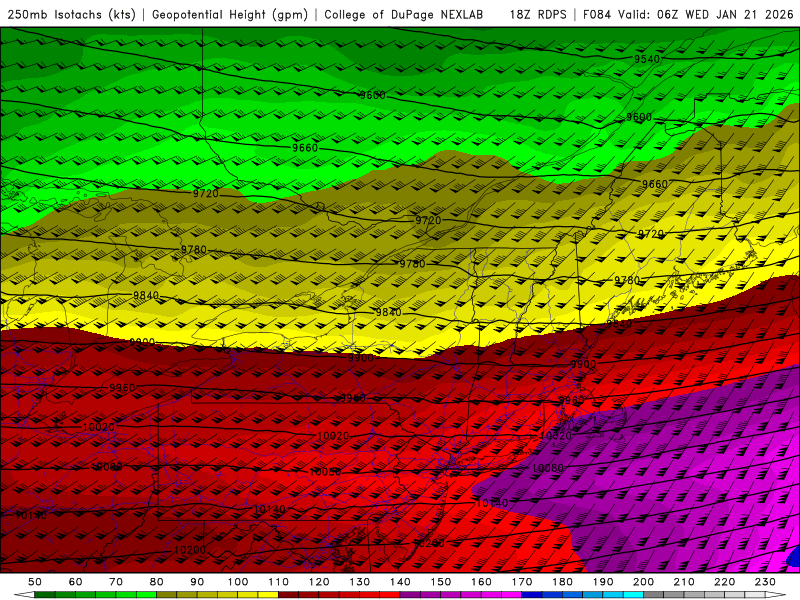Click the 160 value on the color scale
800x600 pixels.
[x=481, y=582]
